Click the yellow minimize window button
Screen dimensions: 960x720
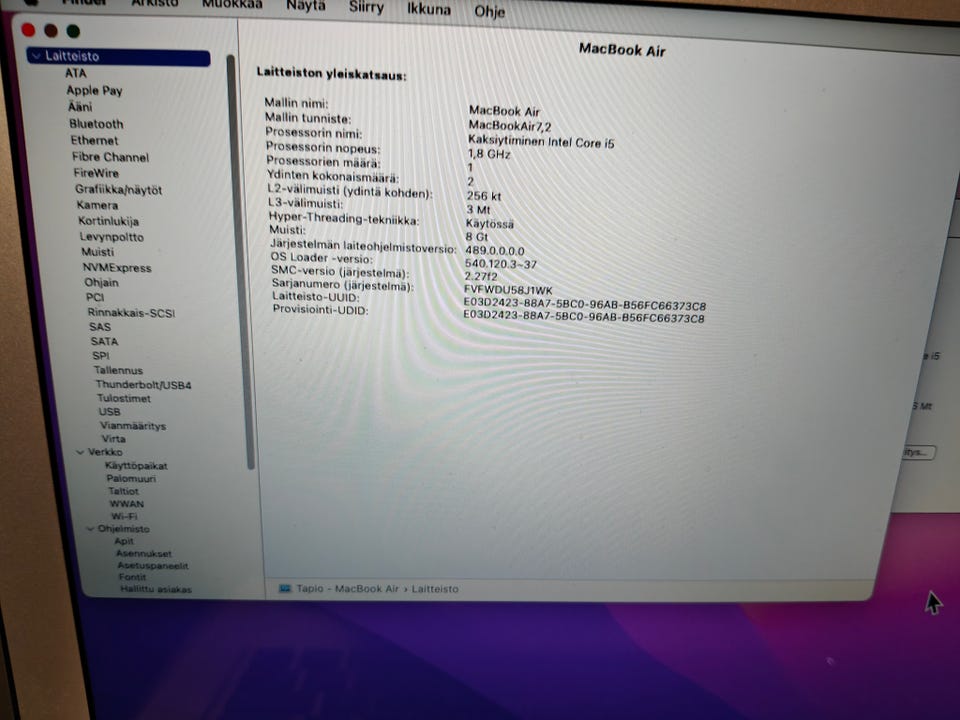[51, 30]
